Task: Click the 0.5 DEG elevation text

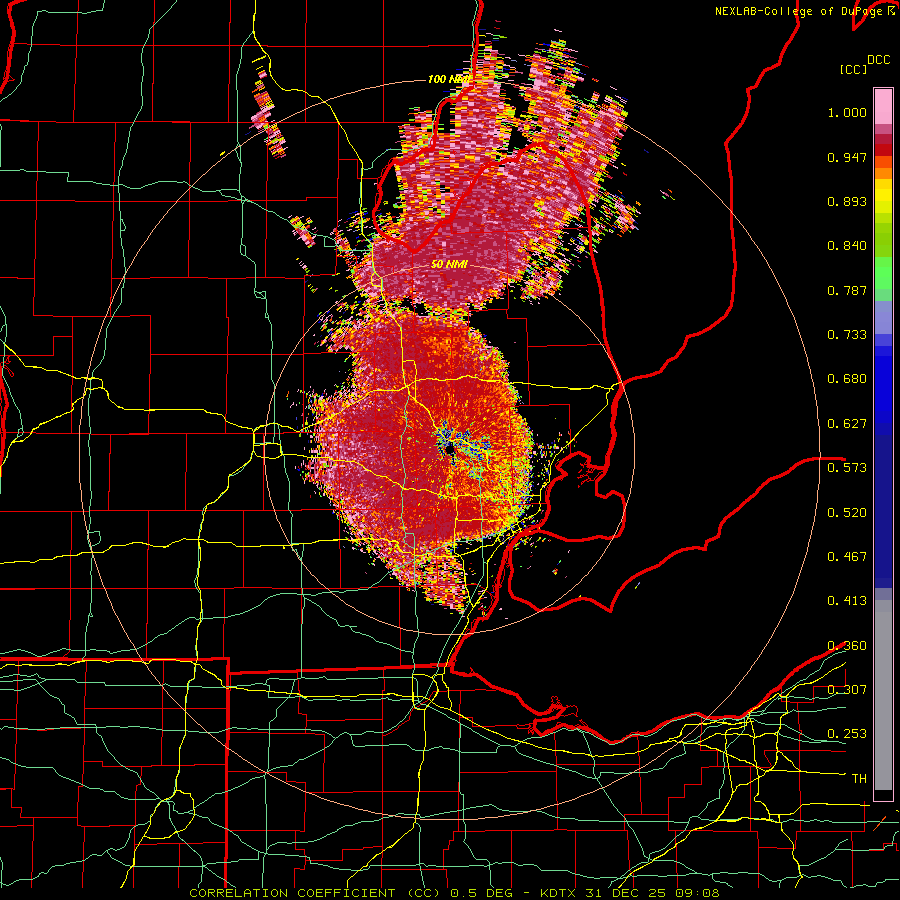Action: (483, 893)
